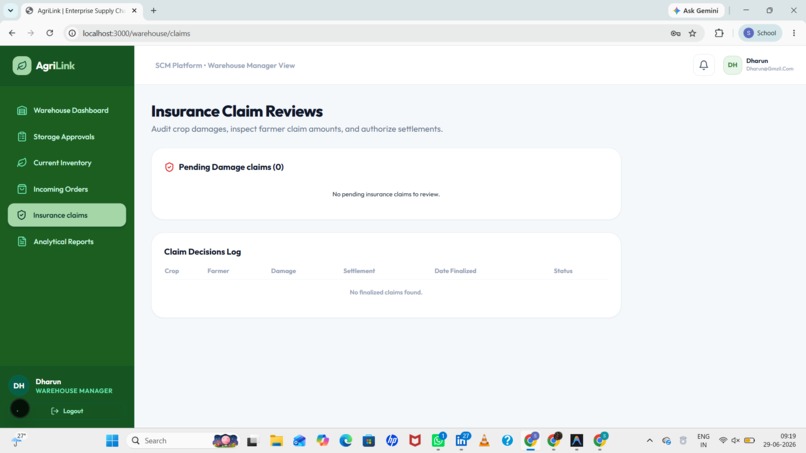This screenshot has width=806, height=453.
Task: Open the School profile button
Action: [x=760, y=33]
